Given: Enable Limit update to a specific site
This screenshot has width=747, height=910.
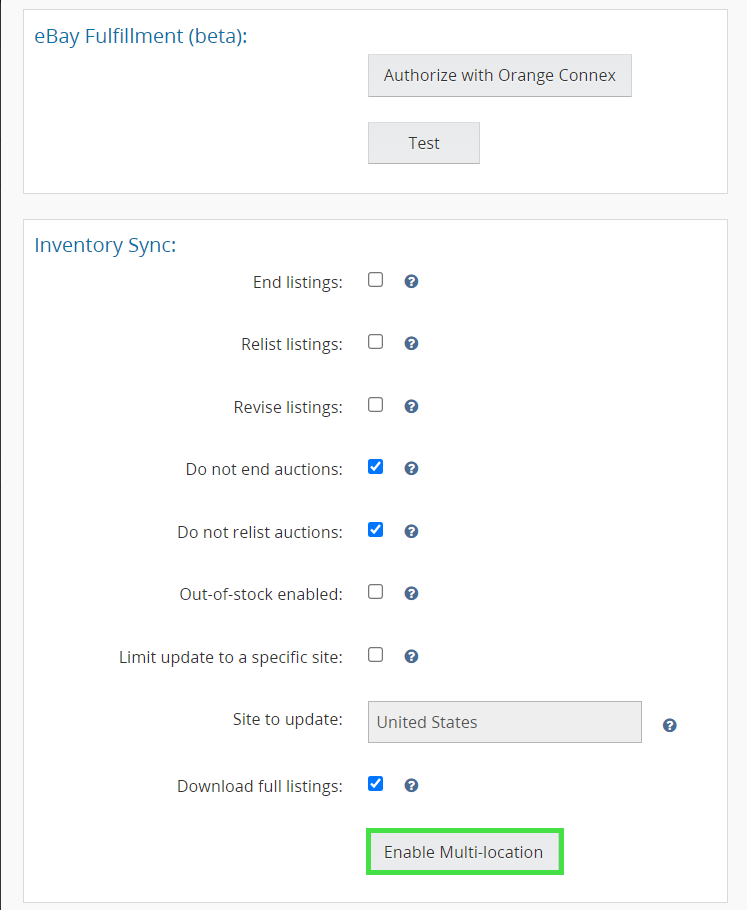Looking at the screenshot, I should tap(376, 655).
